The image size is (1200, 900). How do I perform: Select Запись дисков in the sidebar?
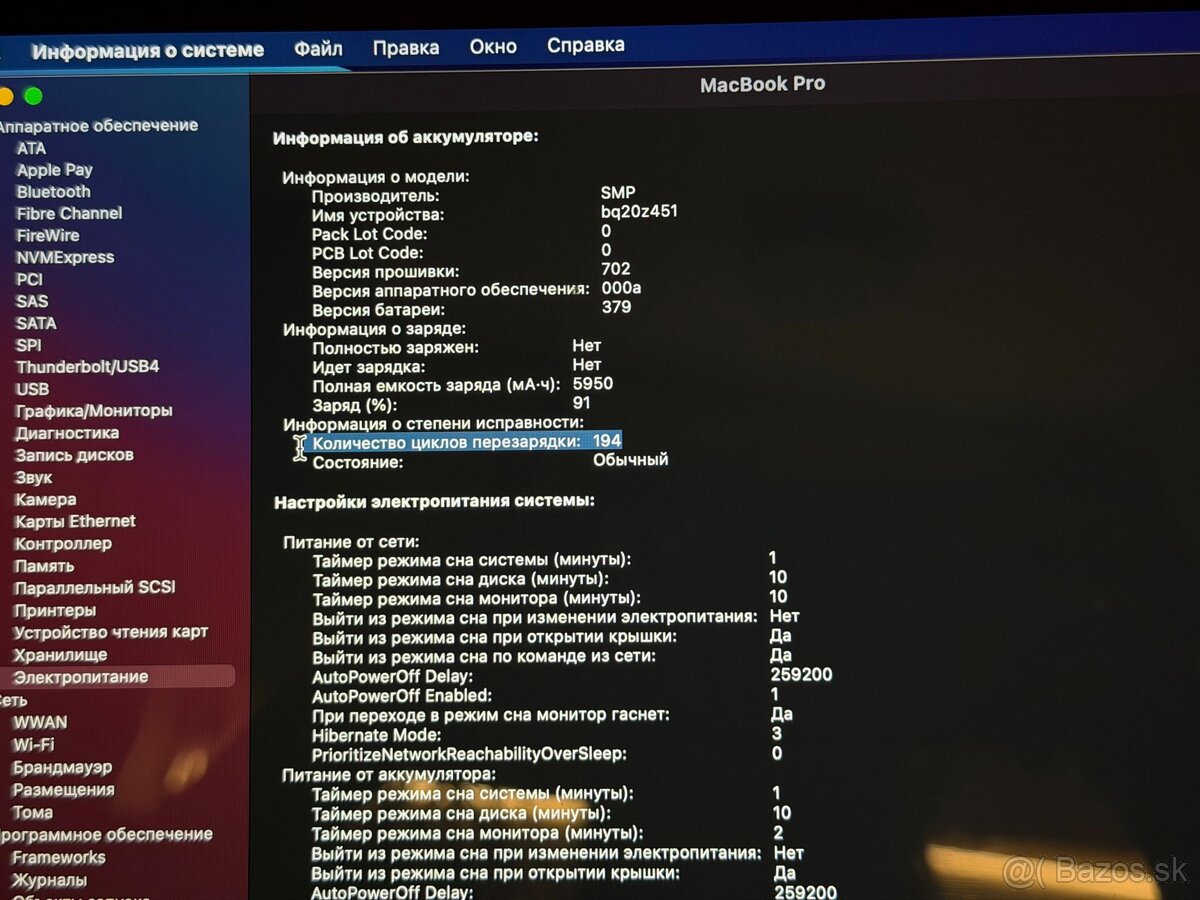pos(74,455)
